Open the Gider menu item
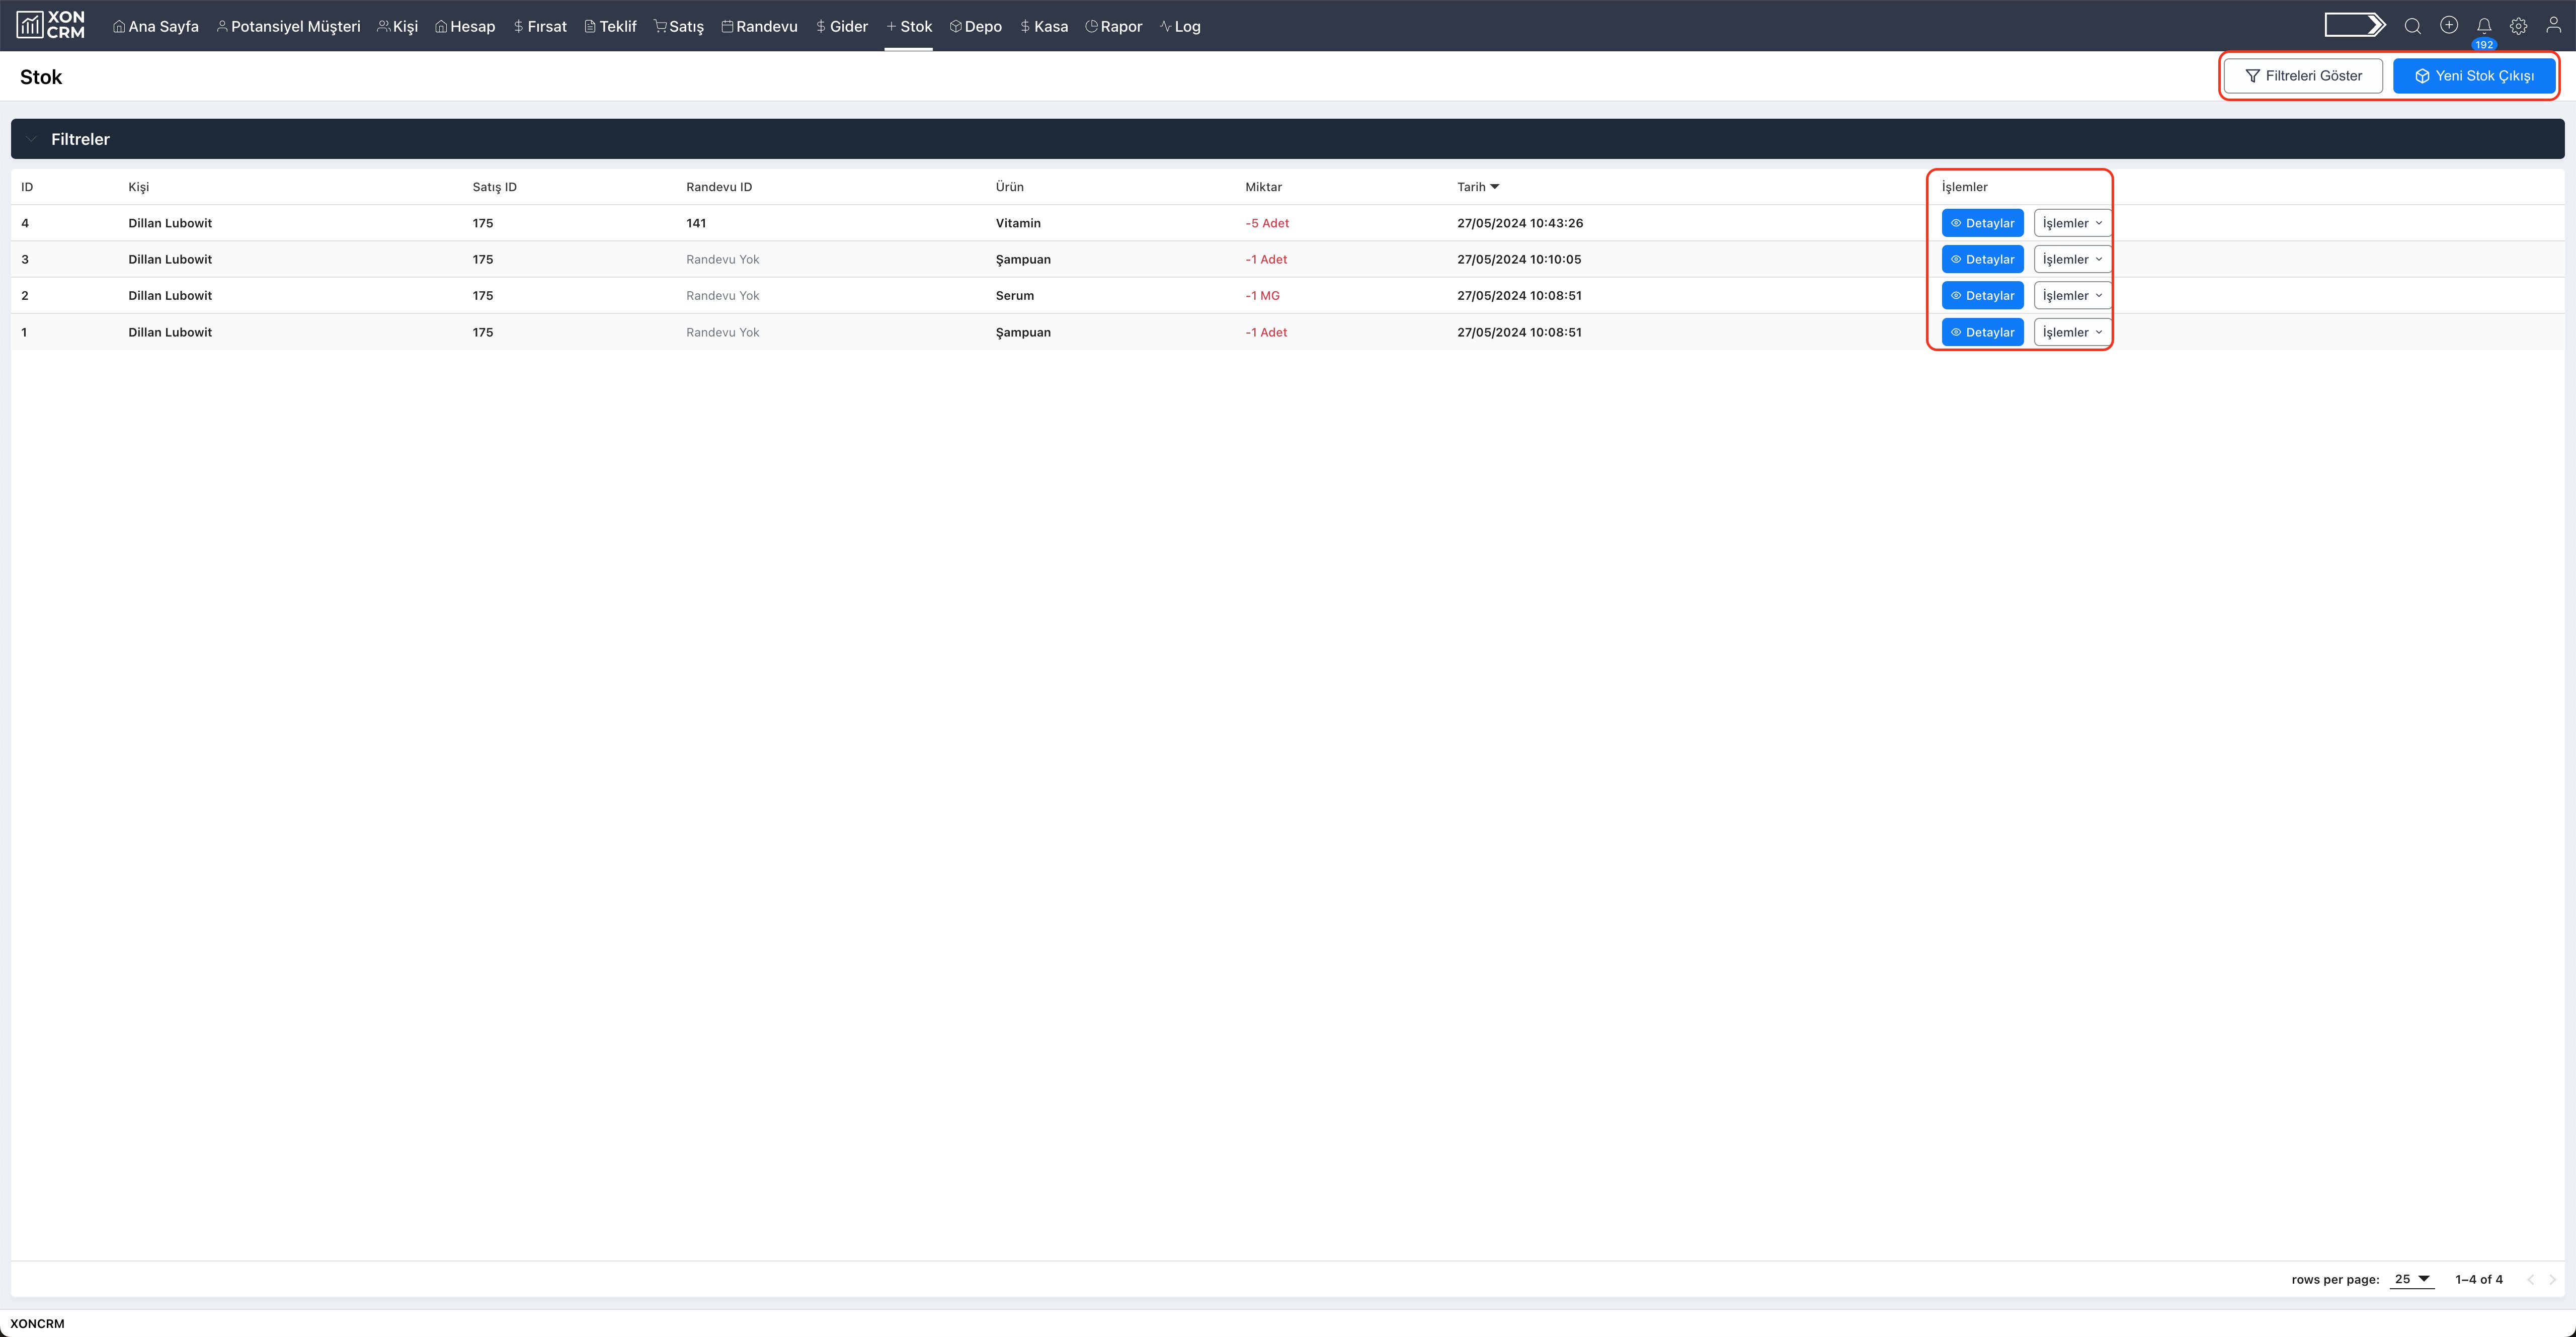The height and width of the screenshot is (1337, 2576). [842, 26]
